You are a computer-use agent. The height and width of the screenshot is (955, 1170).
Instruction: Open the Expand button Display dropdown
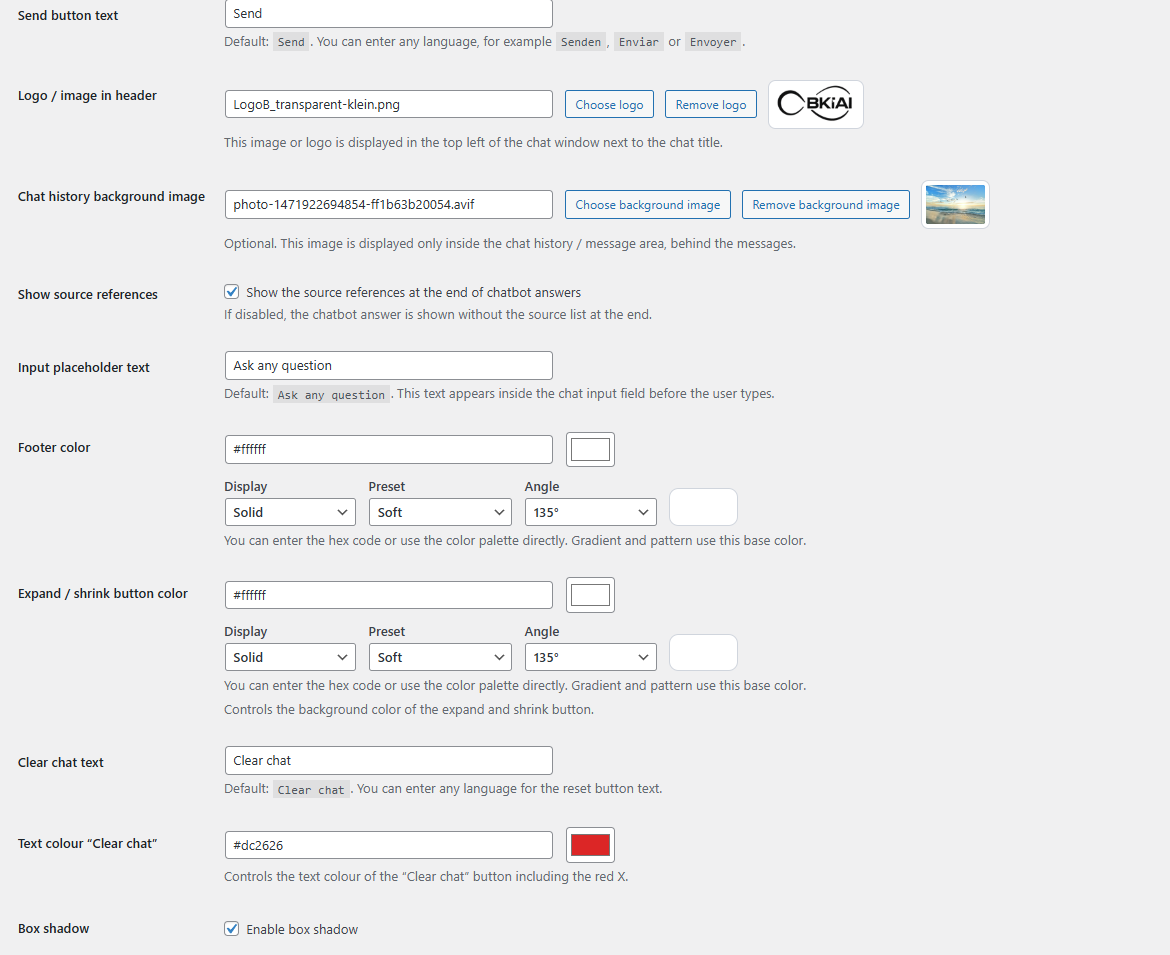(289, 656)
